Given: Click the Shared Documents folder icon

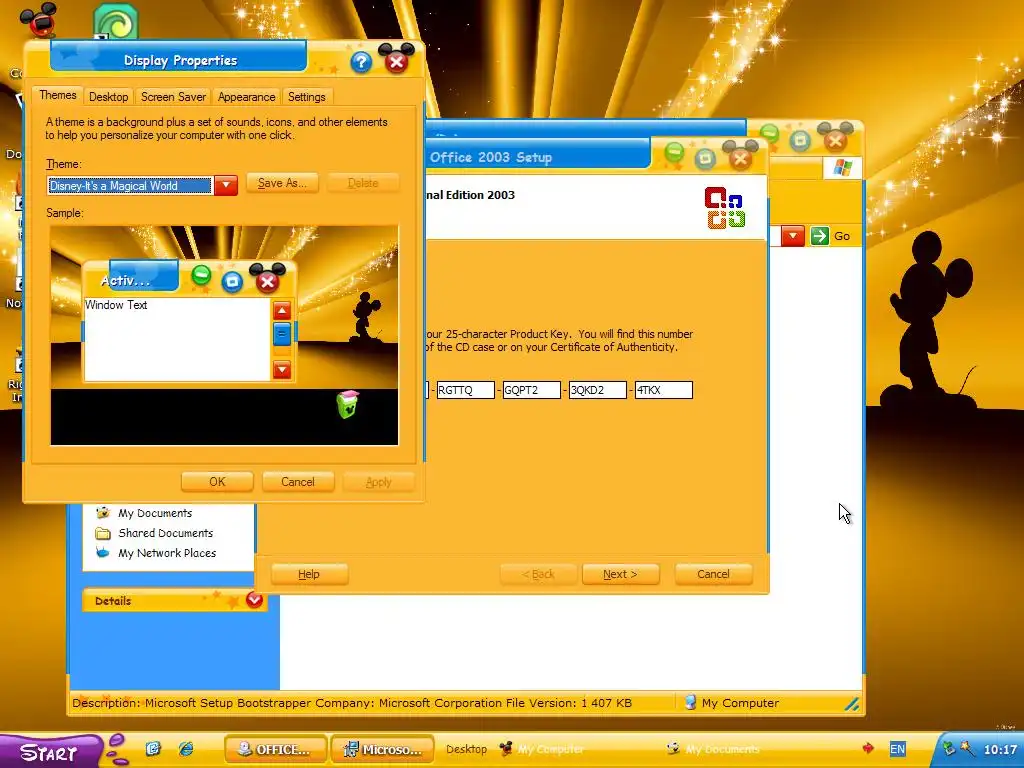Looking at the screenshot, I should [103, 533].
